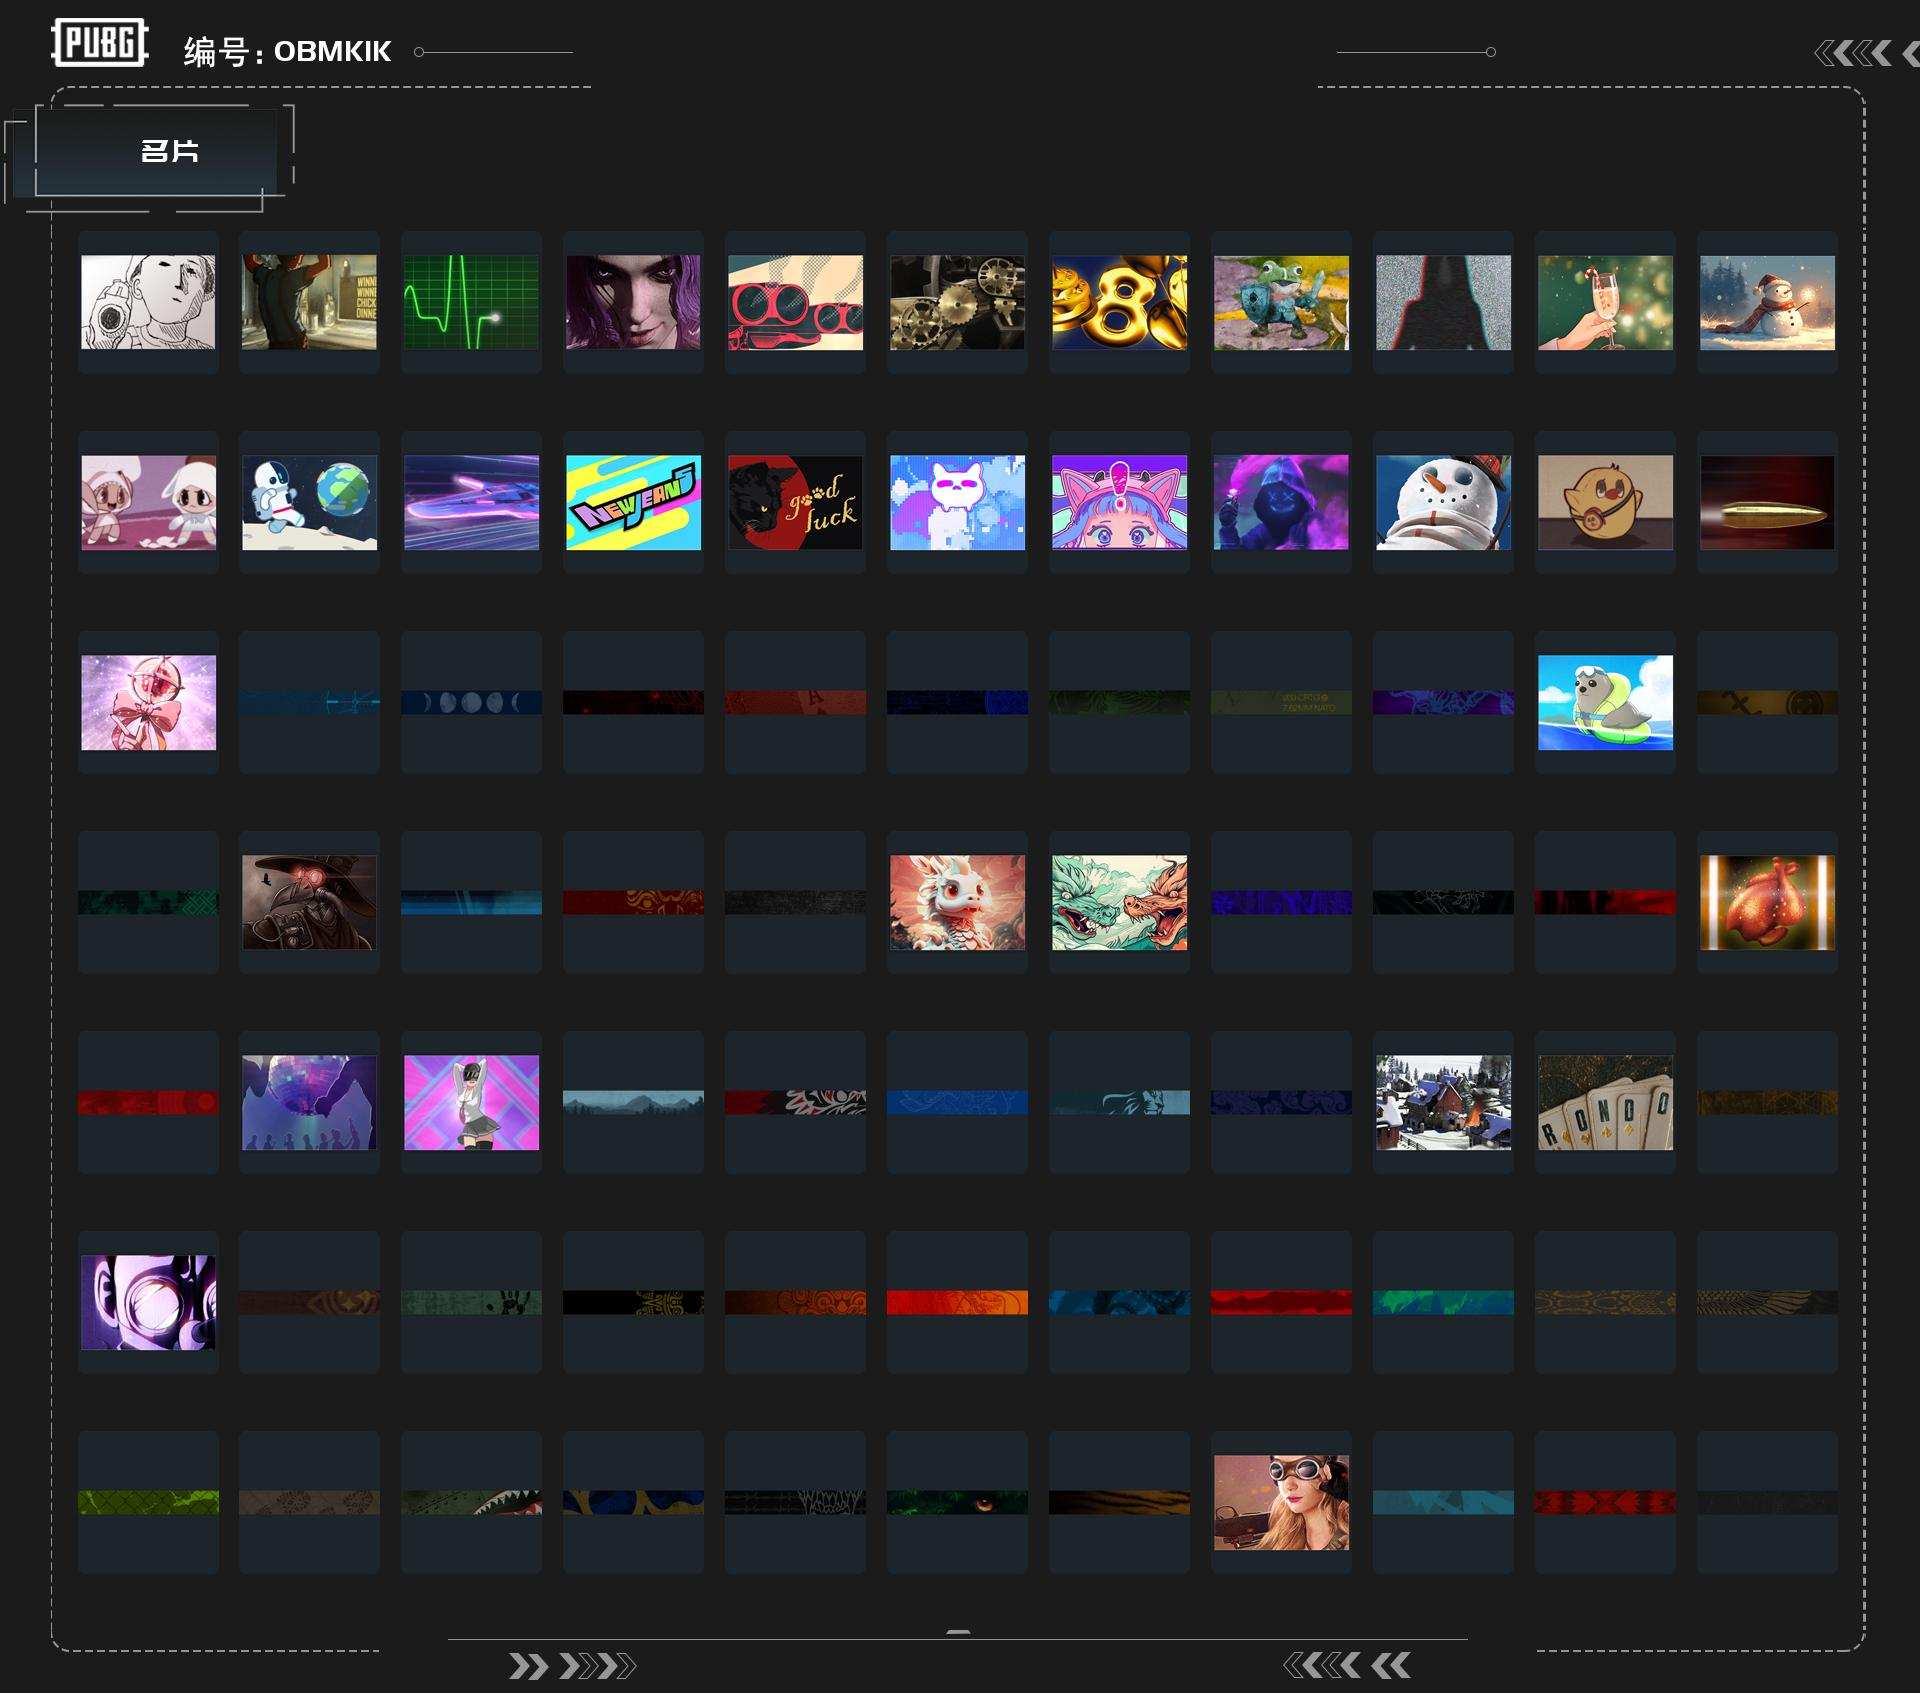Select the moon phases strip nameplate

click(x=472, y=702)
